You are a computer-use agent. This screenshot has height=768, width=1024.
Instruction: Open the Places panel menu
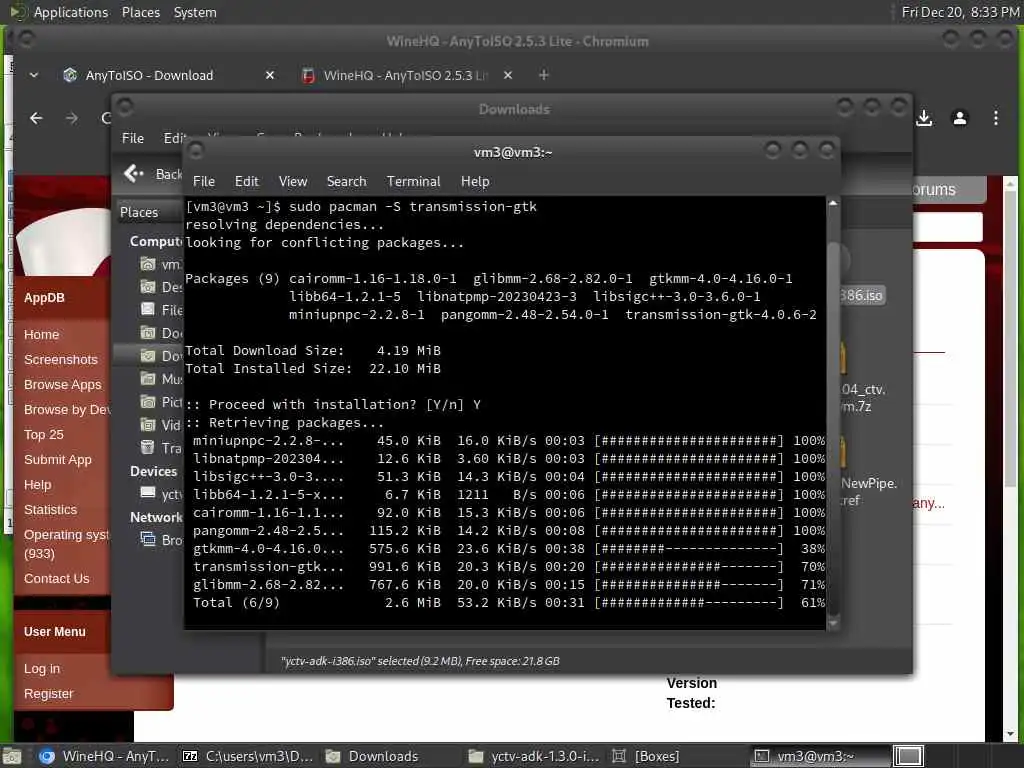coord(141,12)
